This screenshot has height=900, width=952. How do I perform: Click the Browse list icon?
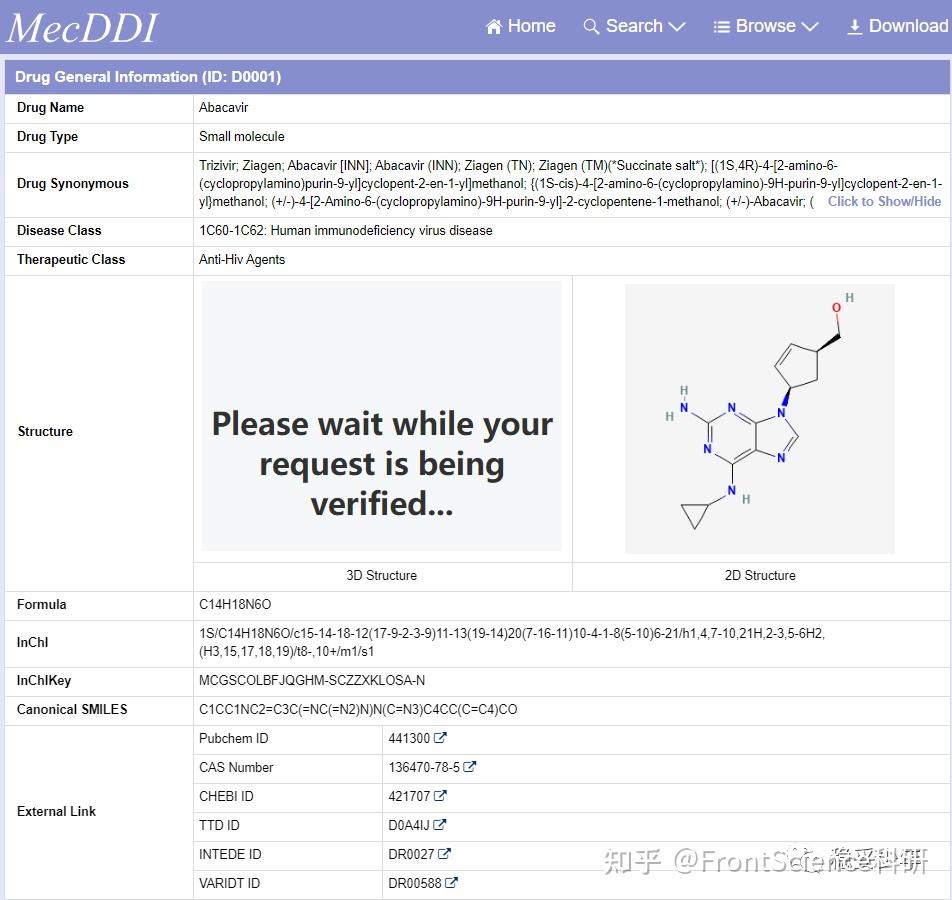pos(720,26)
